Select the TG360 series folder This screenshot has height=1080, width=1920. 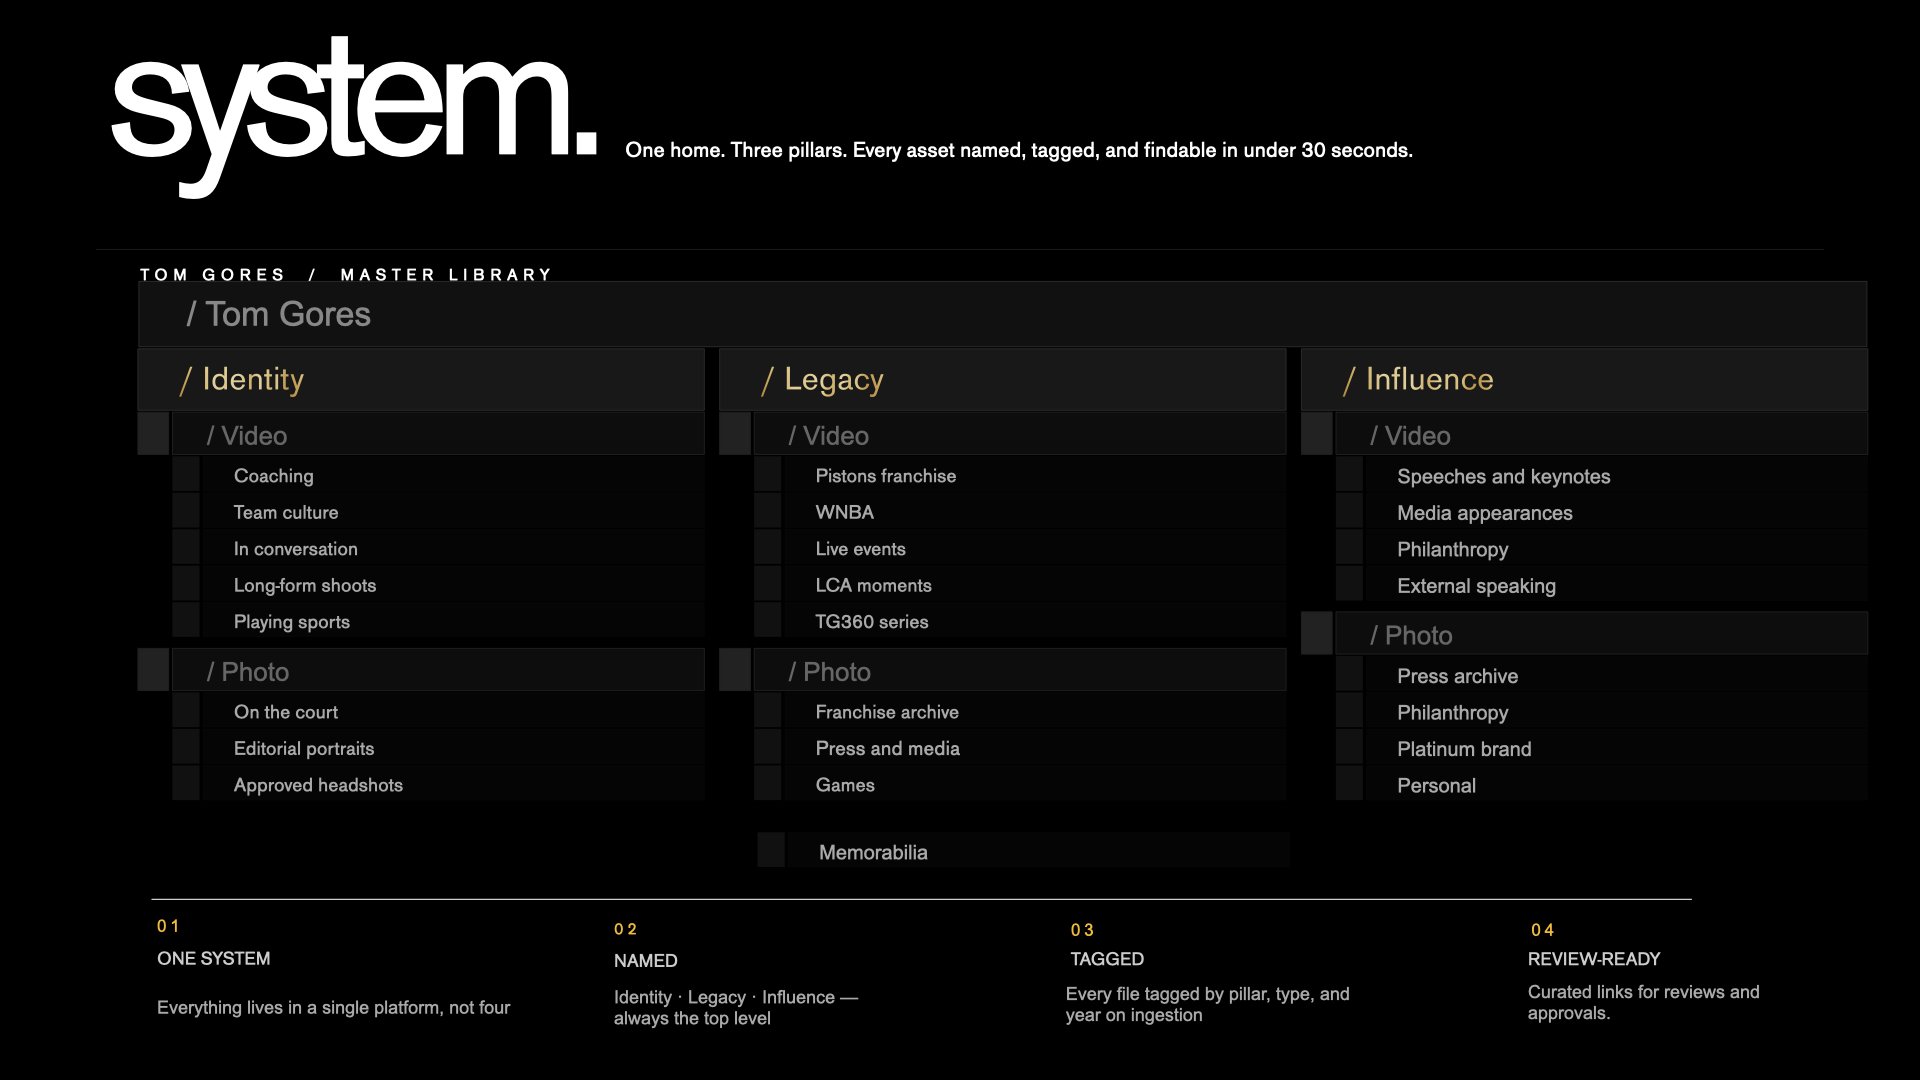tap(871, 622)
